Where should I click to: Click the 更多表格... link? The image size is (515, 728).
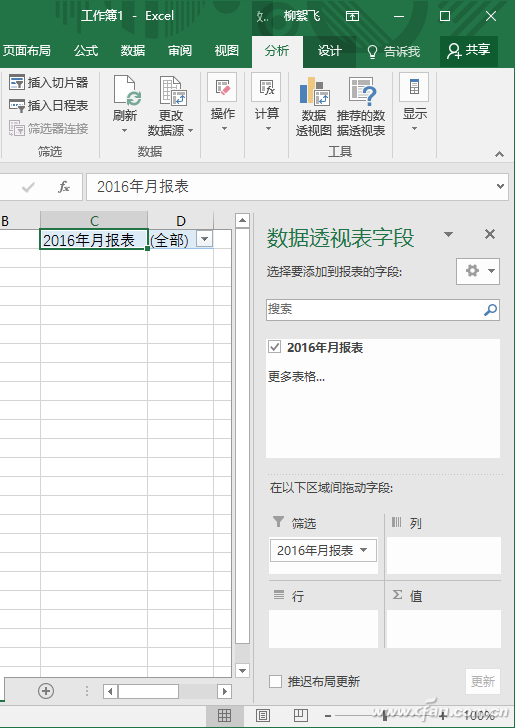click(x=296, y=377)
